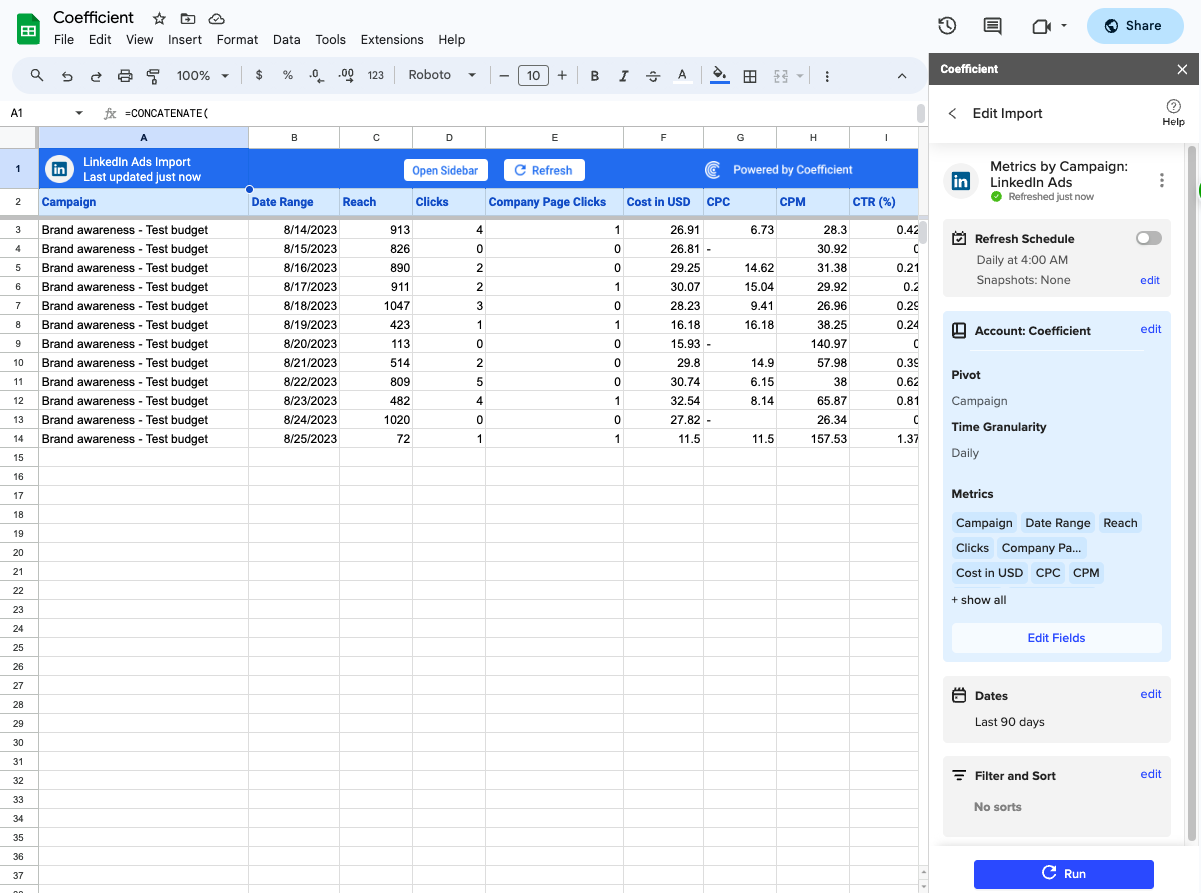The height and width of the screenshot is (893, 1201).
Task: Format as currency with dollar icon
Action: tap(259, 75)
